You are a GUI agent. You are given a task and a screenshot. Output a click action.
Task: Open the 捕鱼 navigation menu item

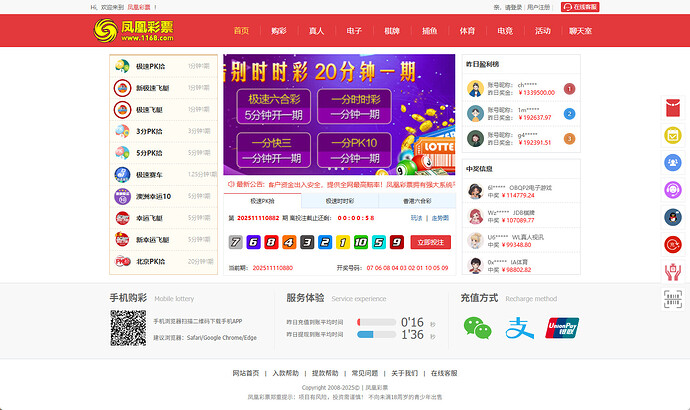point(429,31)
